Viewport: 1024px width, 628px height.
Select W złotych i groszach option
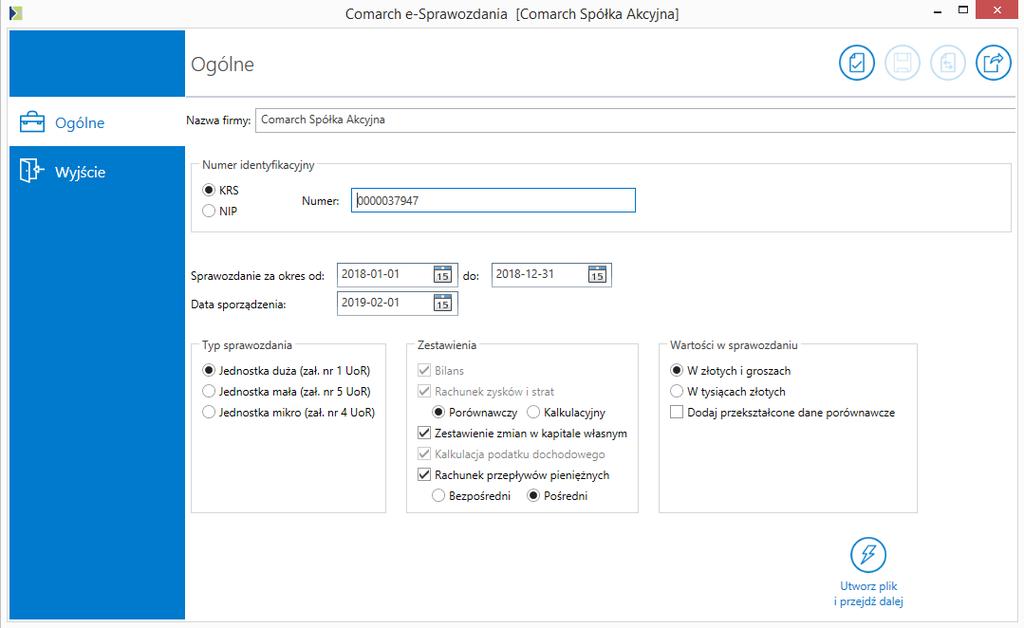677,370
